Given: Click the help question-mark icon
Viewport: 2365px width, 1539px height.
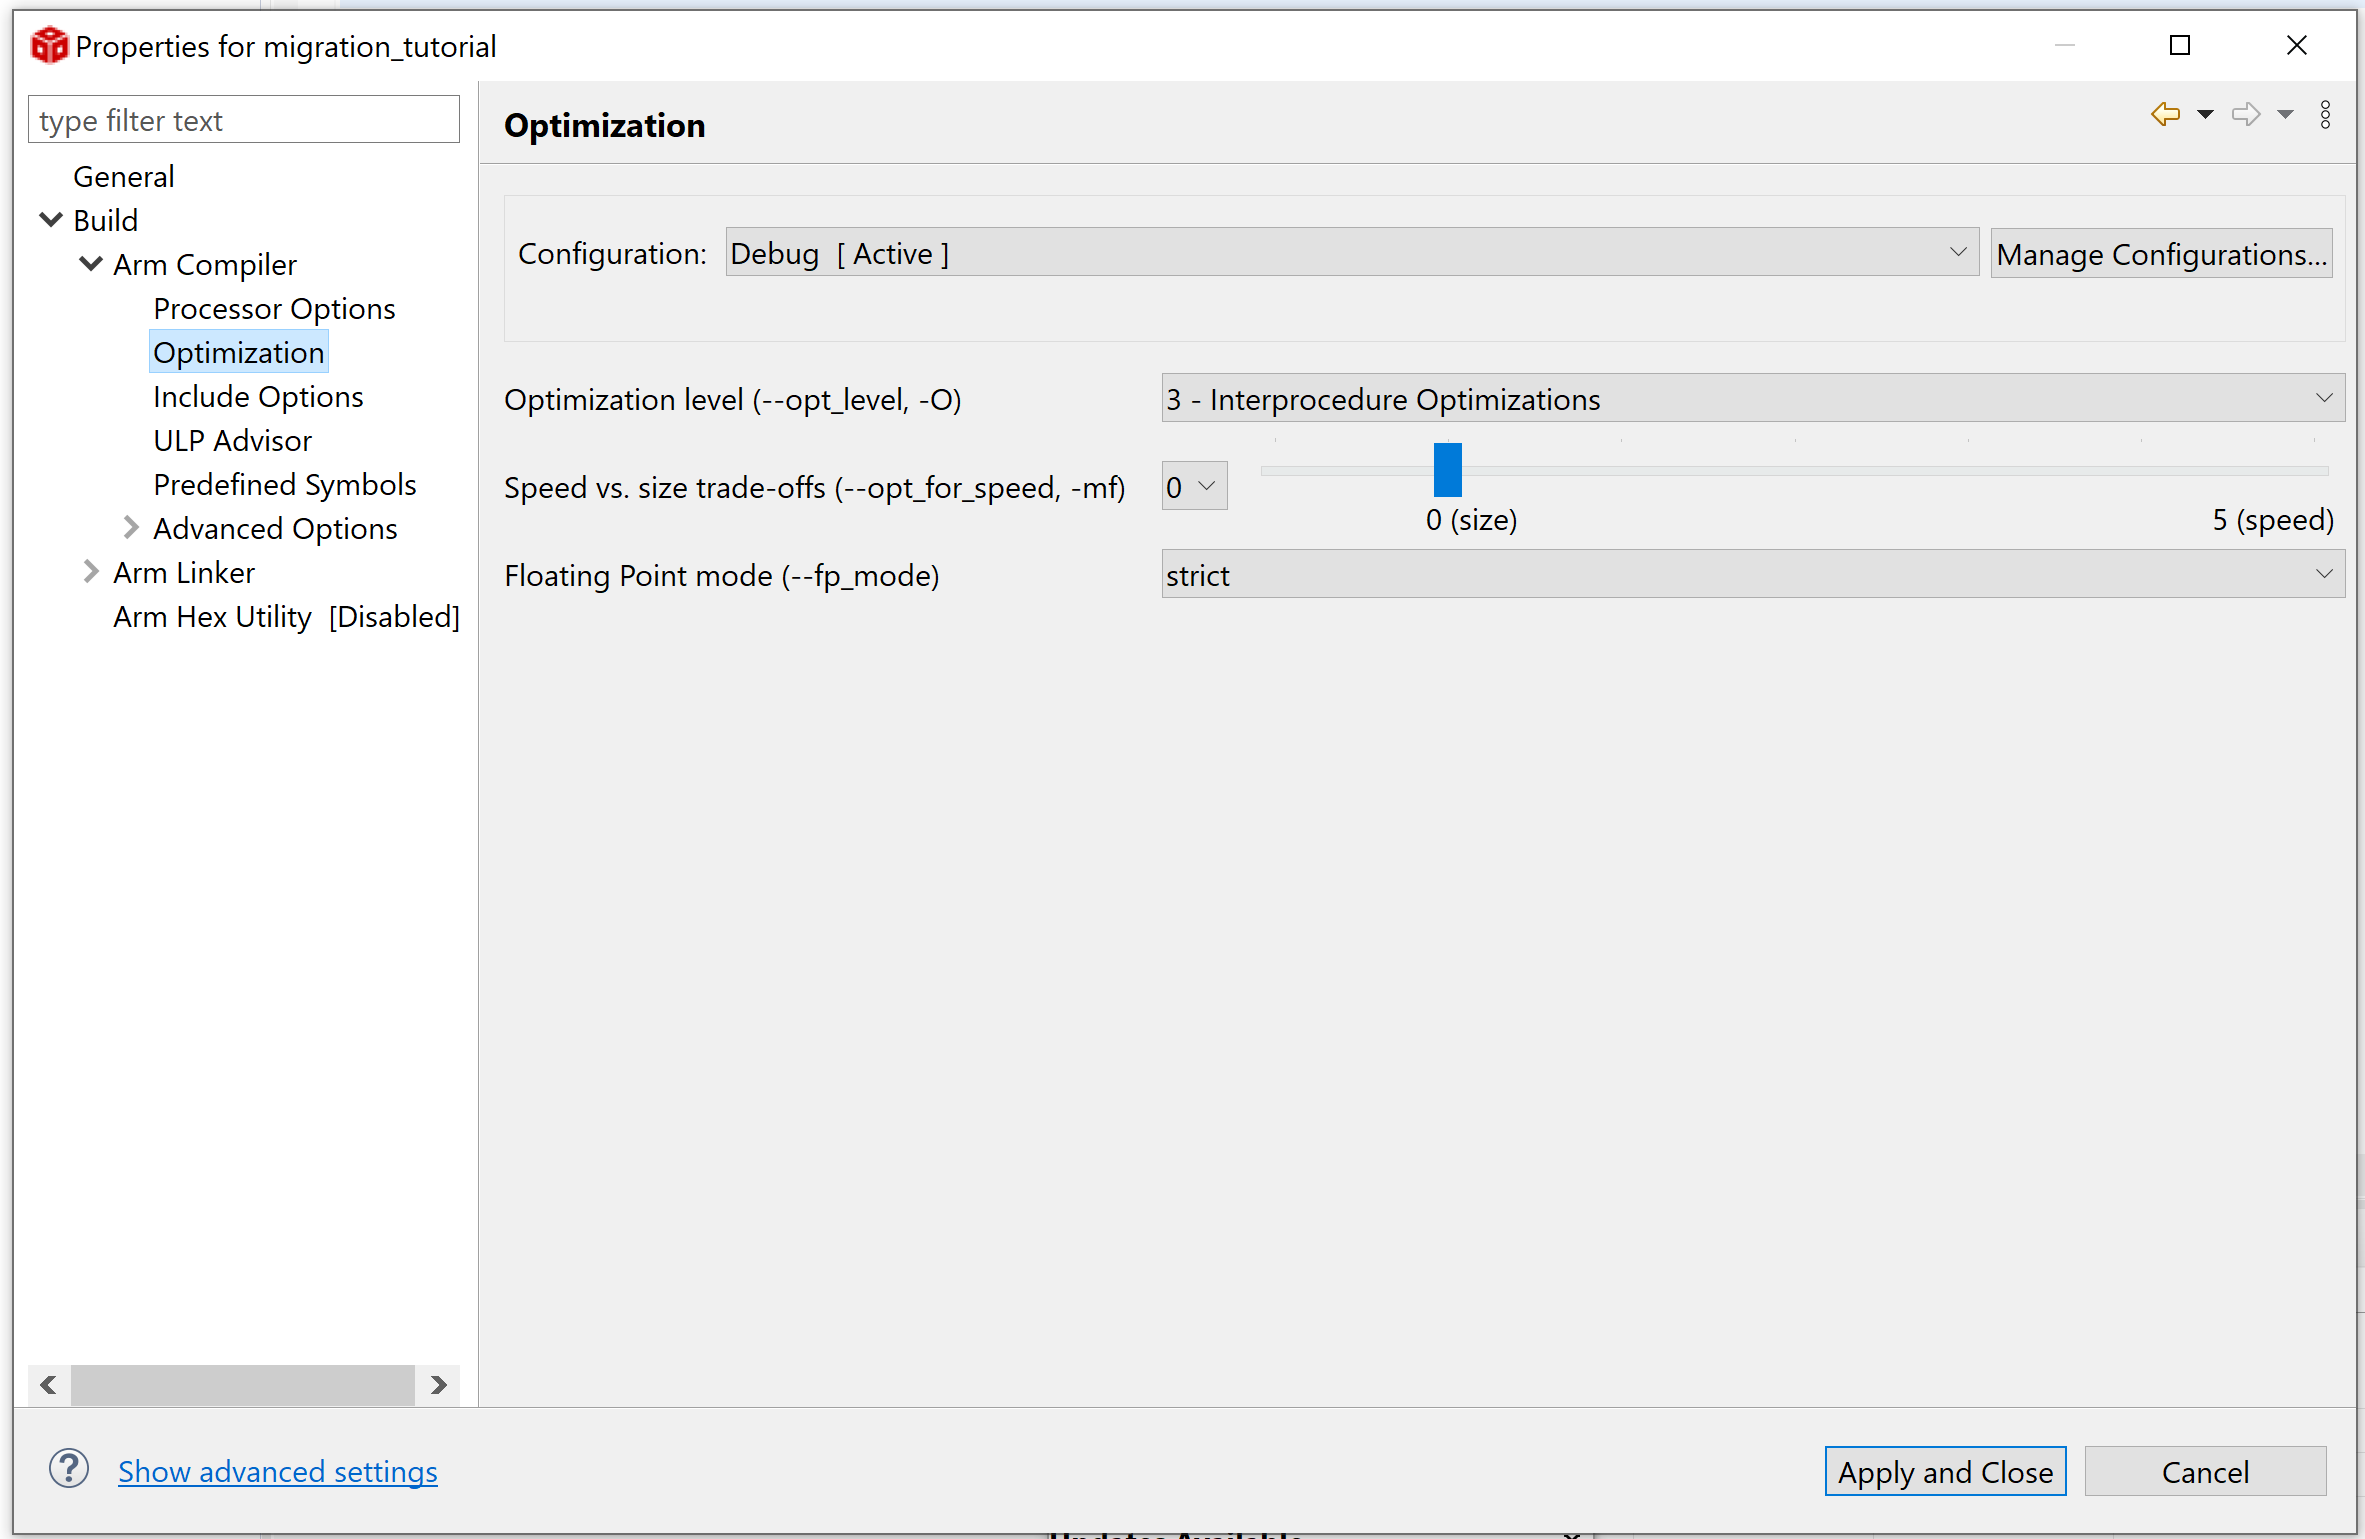Looking at the screenshot, I should coord(68,1469).
